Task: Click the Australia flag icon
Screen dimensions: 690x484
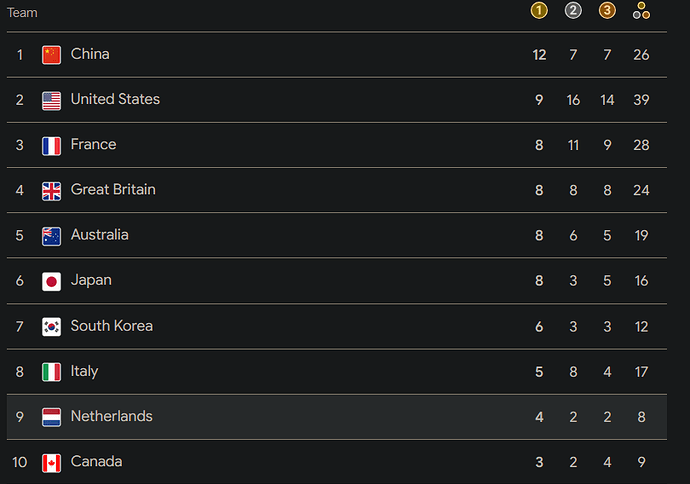Action: (51, 236)
